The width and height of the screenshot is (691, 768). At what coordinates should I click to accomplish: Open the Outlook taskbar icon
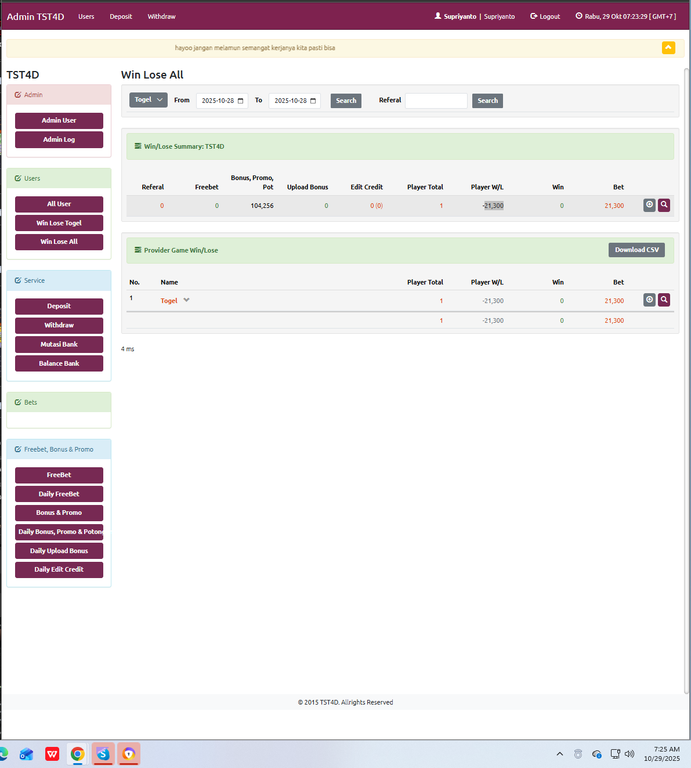point(26,754)
